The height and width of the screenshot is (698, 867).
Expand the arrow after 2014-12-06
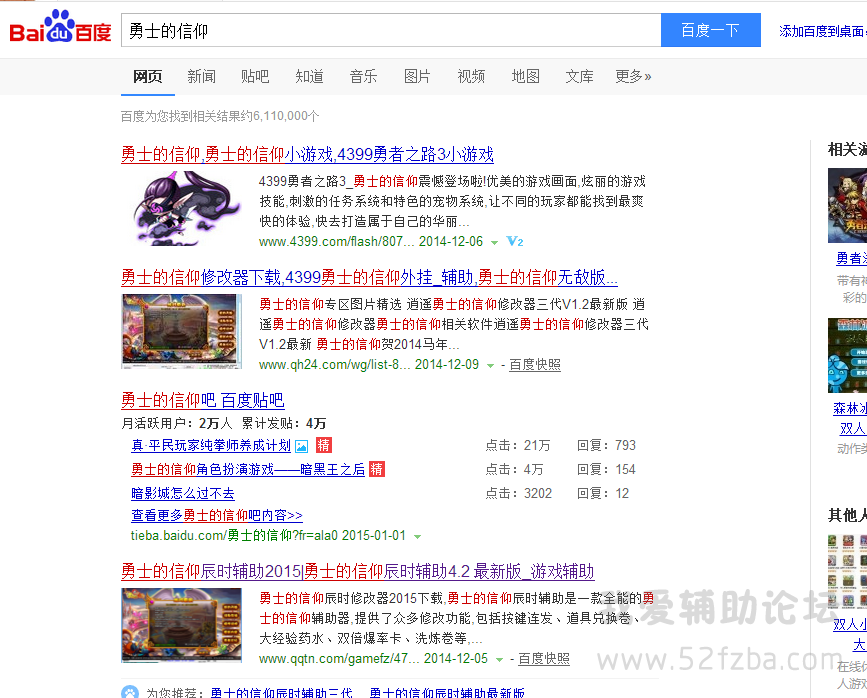[x=494, y=243]
